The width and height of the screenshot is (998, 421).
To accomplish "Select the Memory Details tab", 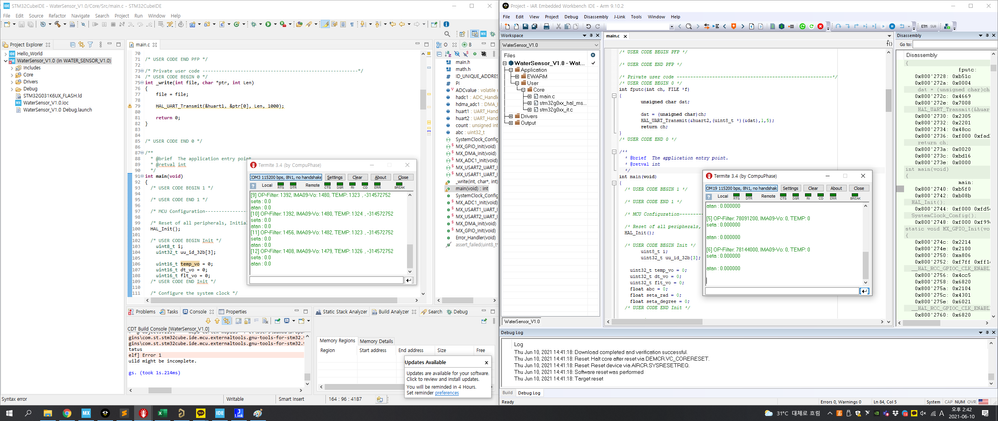I will [x=377, y=341].
